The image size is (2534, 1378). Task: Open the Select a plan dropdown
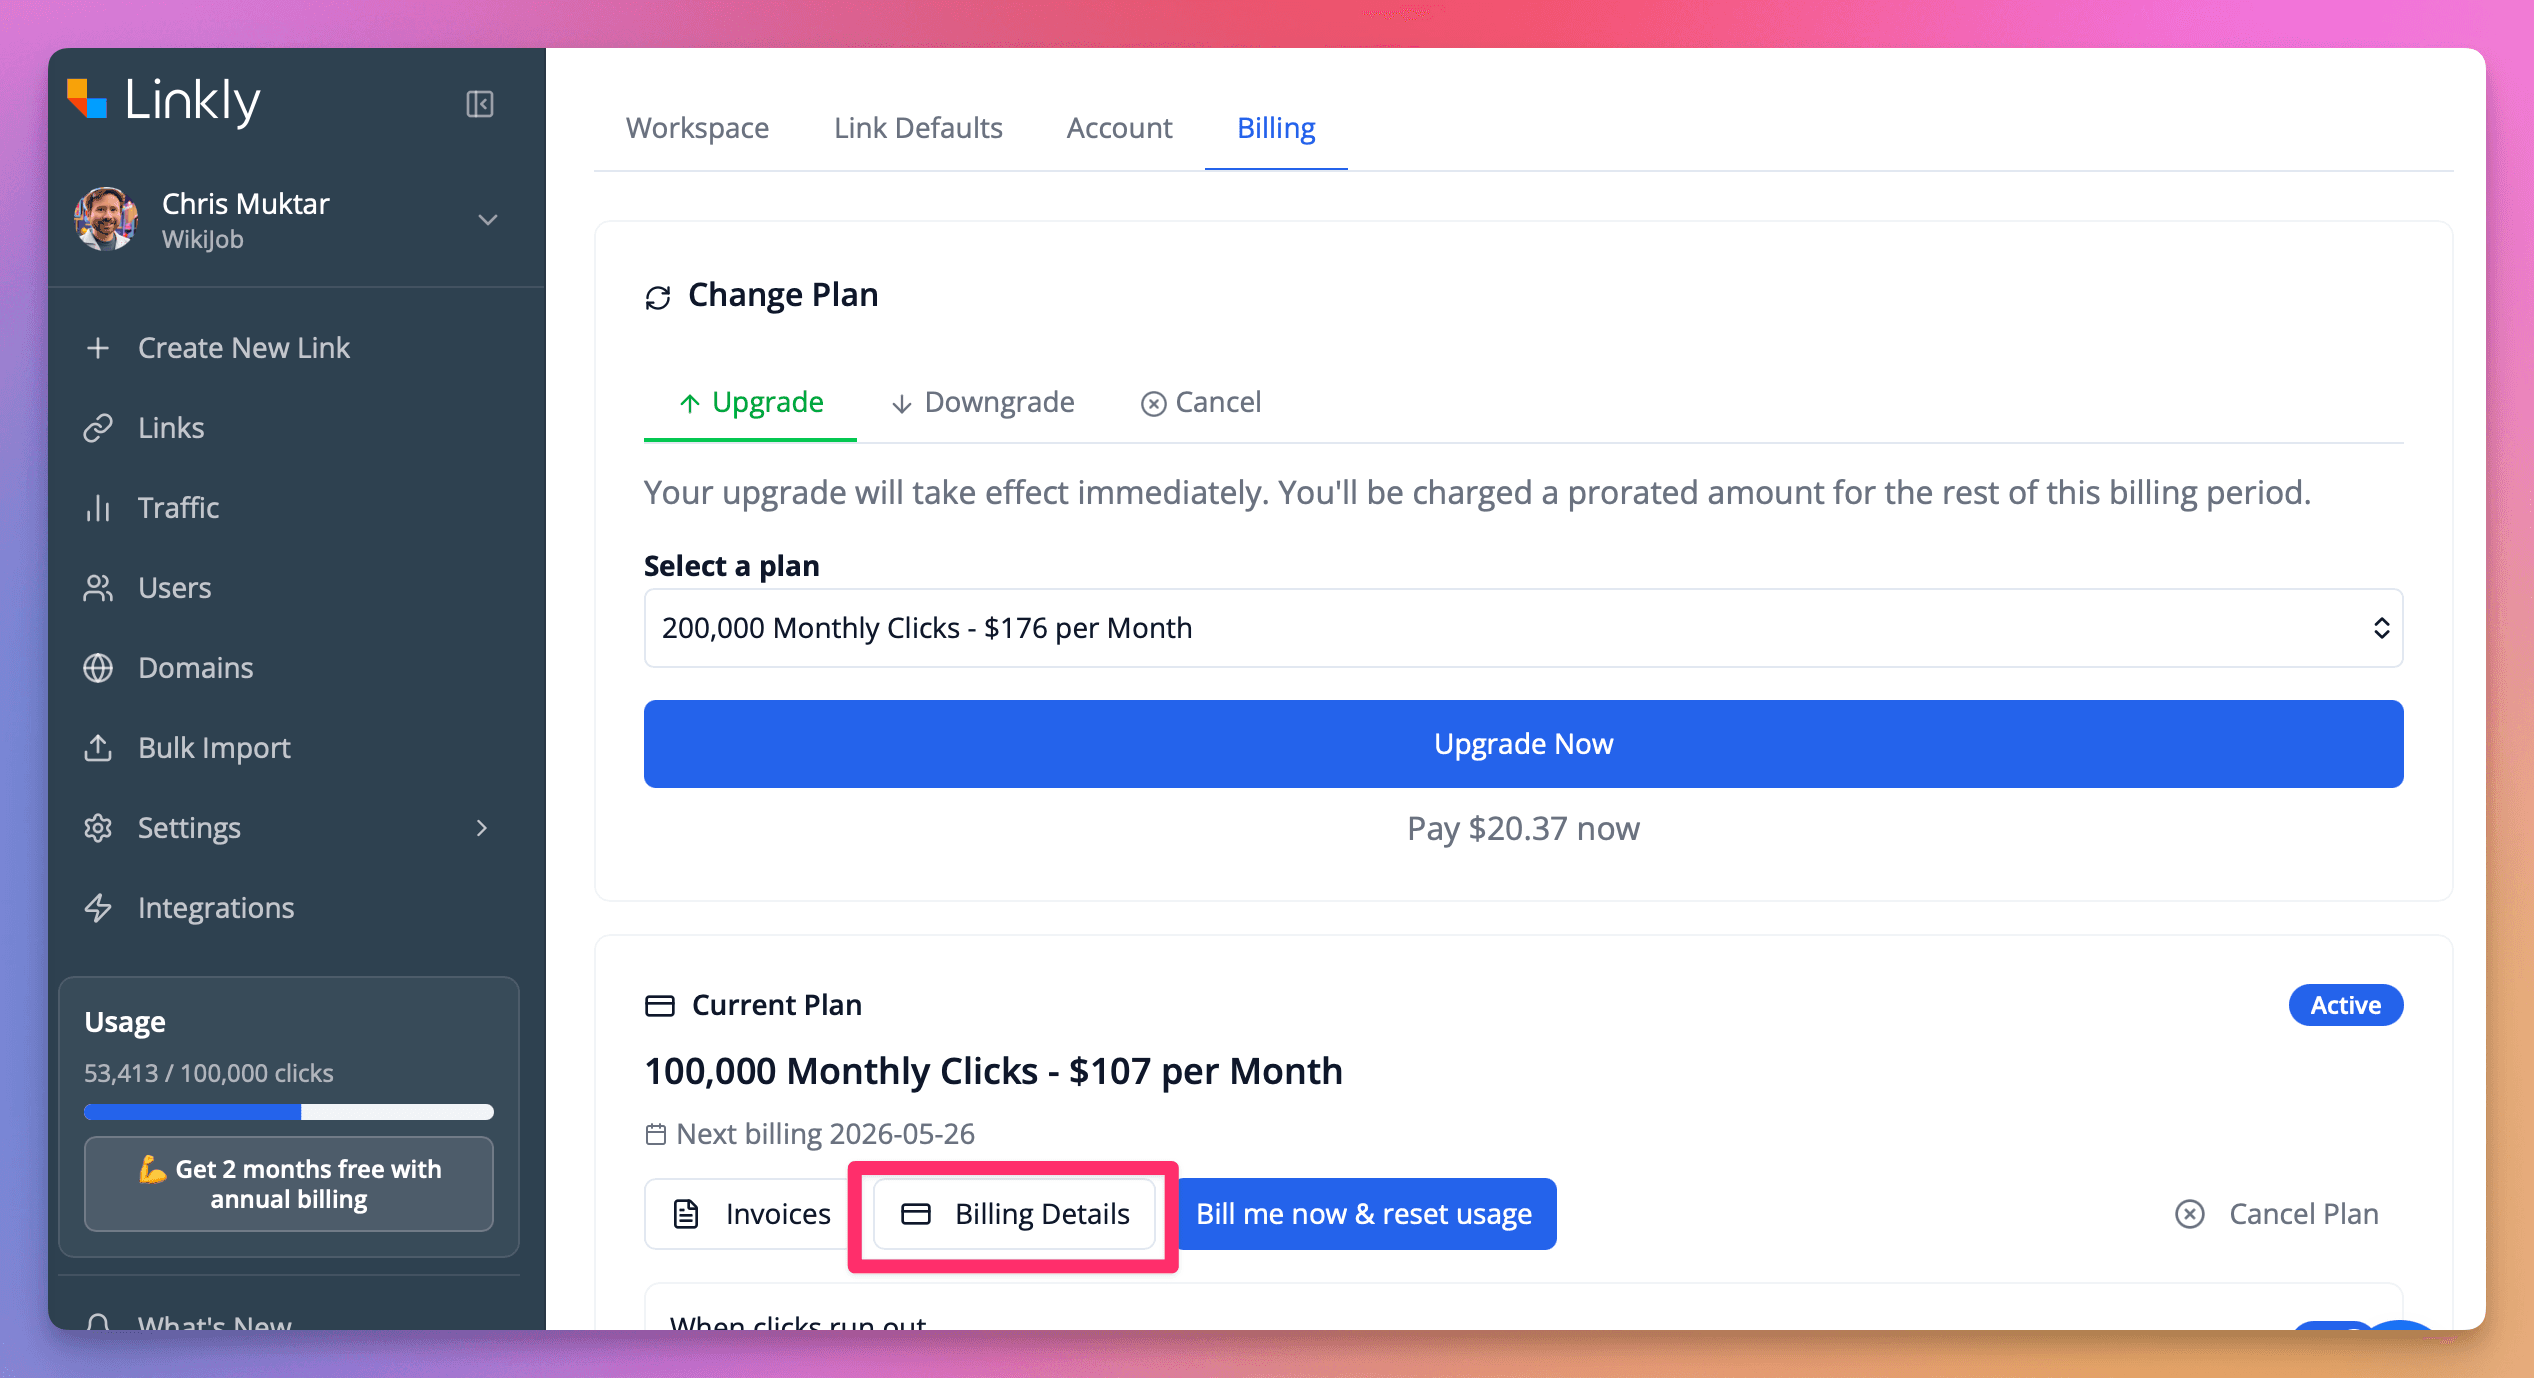point(1523,628)
